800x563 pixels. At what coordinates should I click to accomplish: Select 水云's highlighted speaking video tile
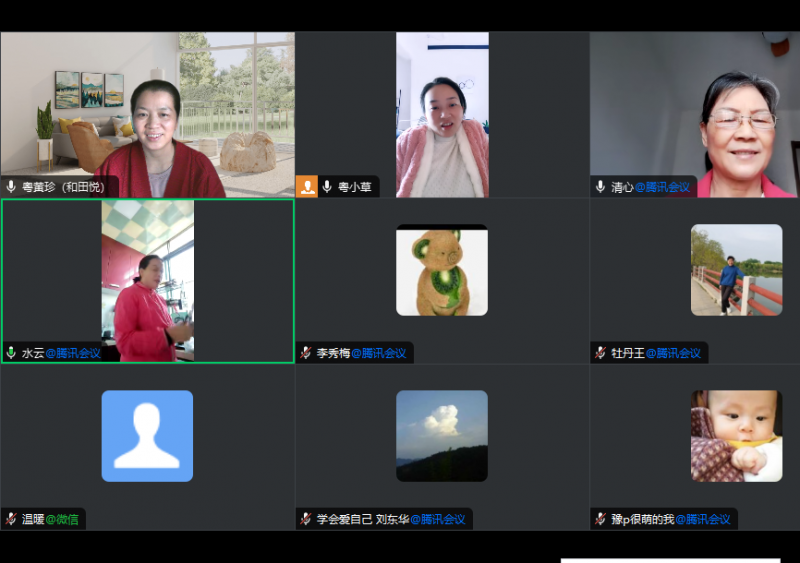coord(147,280)
